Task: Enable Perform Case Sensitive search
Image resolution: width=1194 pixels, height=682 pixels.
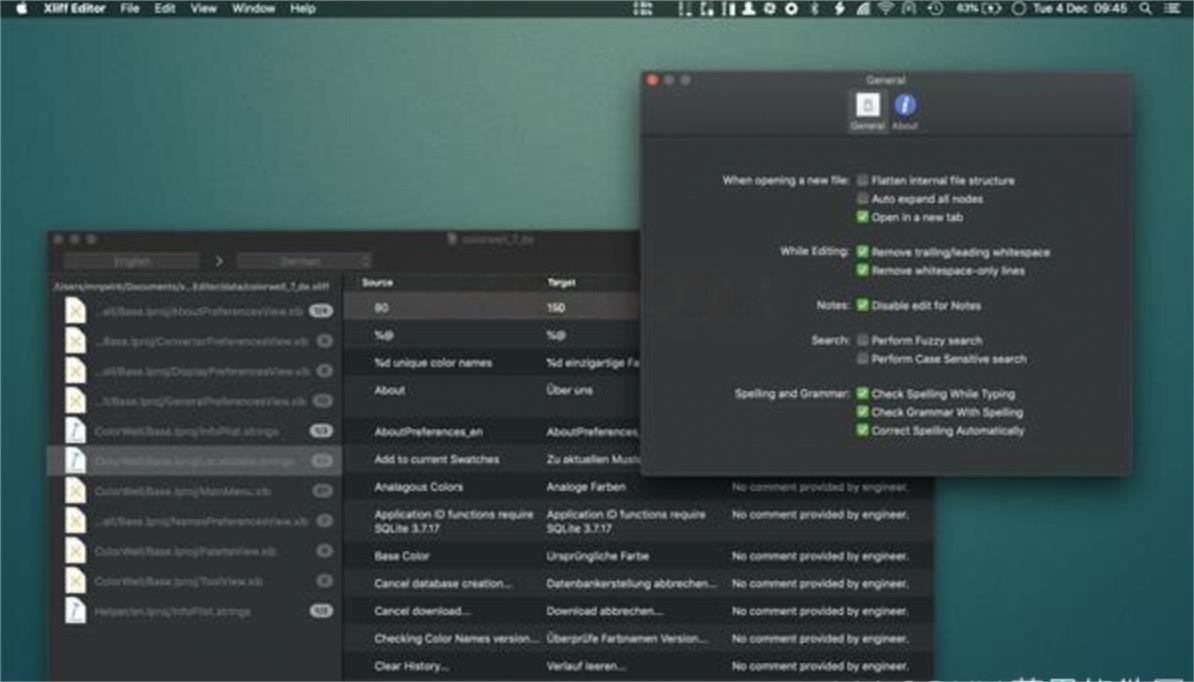Action: 862,359
